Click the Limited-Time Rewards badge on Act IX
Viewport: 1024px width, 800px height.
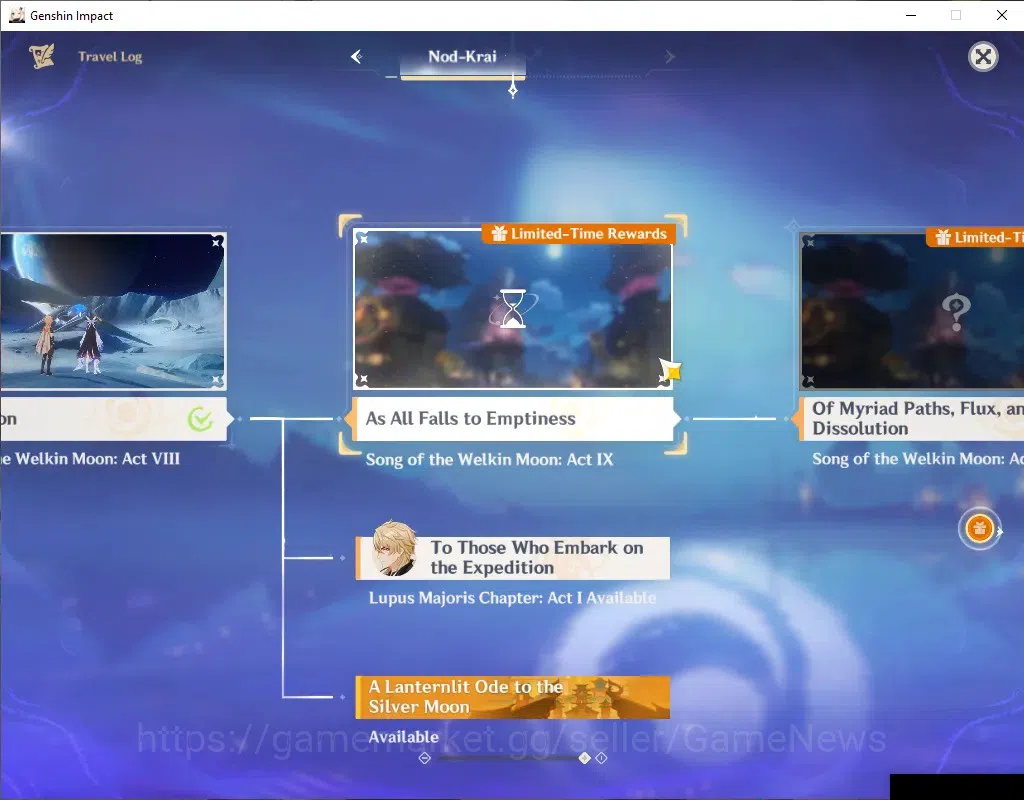tap(579, 234)
